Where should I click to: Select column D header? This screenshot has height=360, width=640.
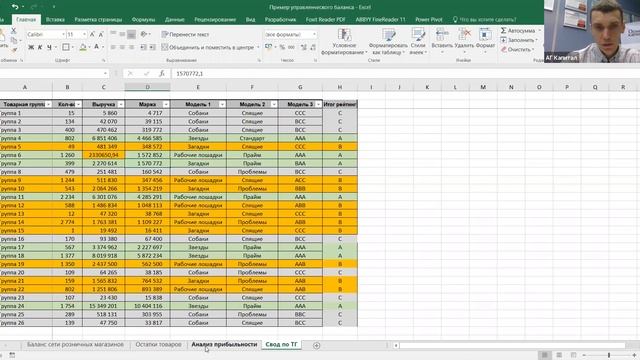(x=147, y=87)
